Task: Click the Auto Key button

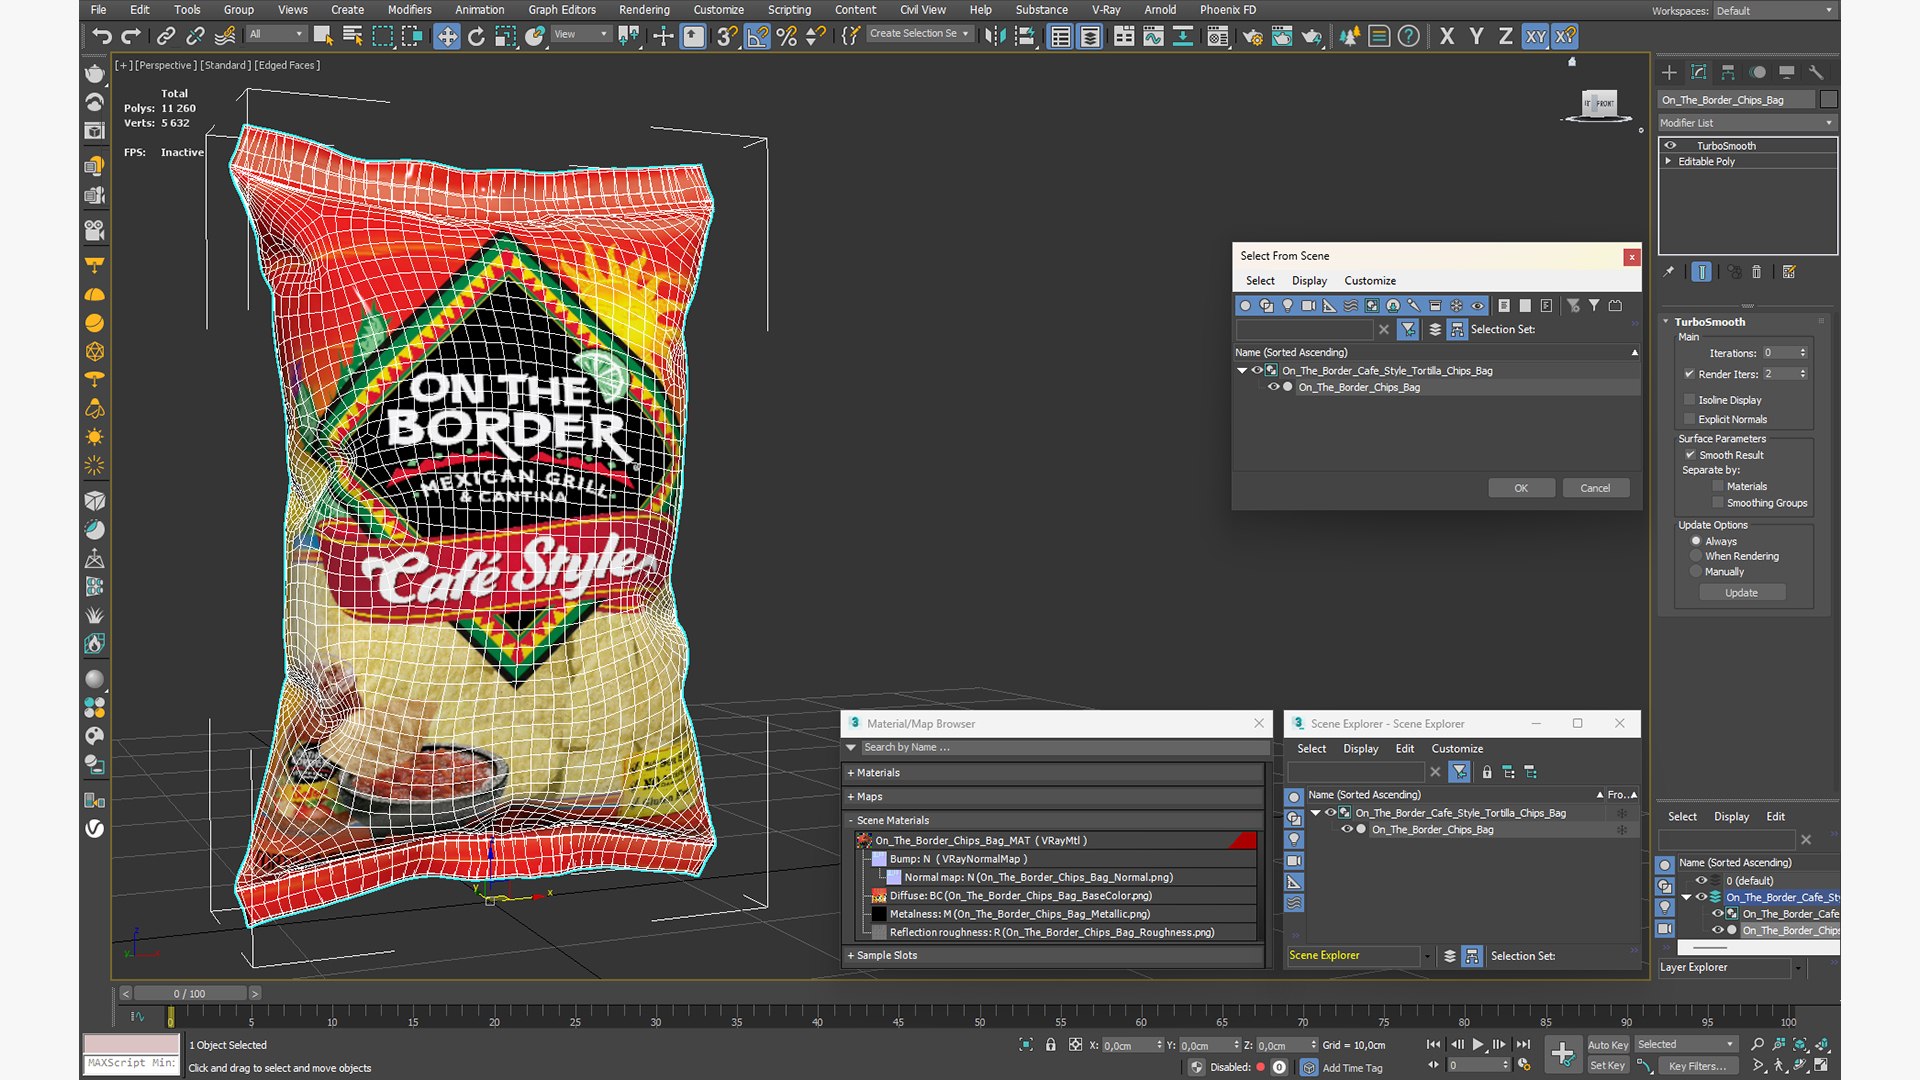Action: (x=1608, y=1045)
